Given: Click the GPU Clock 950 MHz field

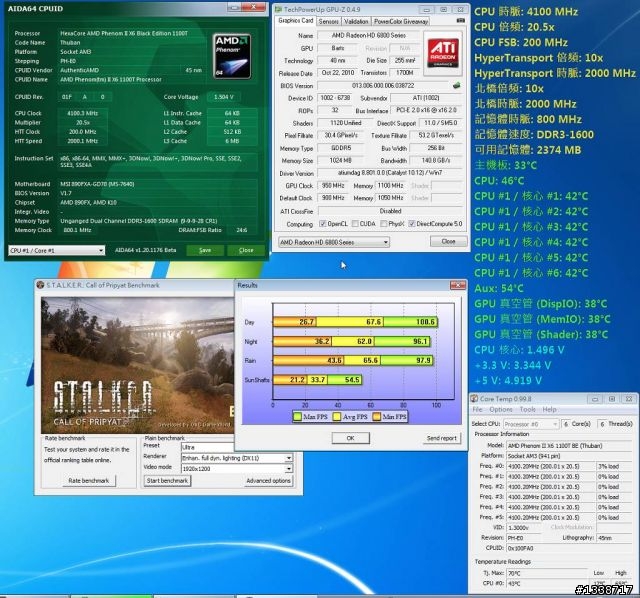Looking at the screenshot, I should tap(333, 186).
